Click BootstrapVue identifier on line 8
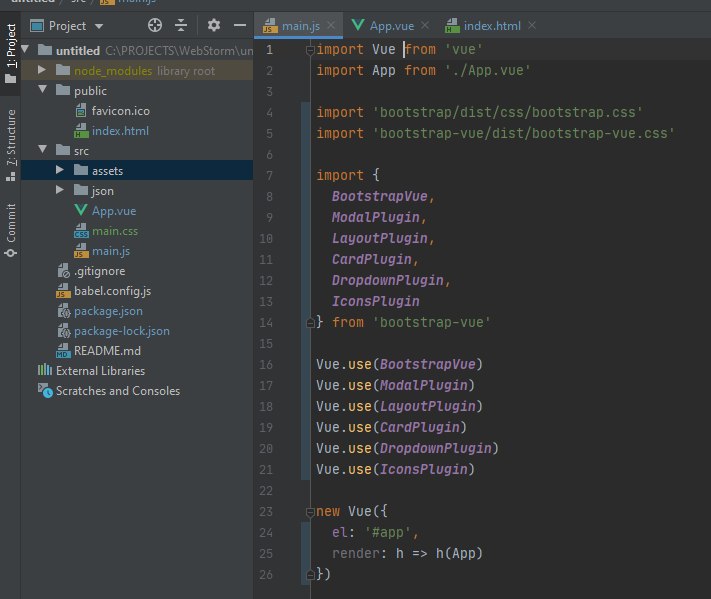Viewport: 711px width, 599px height. pyautogui.click(x=380, y=196)
